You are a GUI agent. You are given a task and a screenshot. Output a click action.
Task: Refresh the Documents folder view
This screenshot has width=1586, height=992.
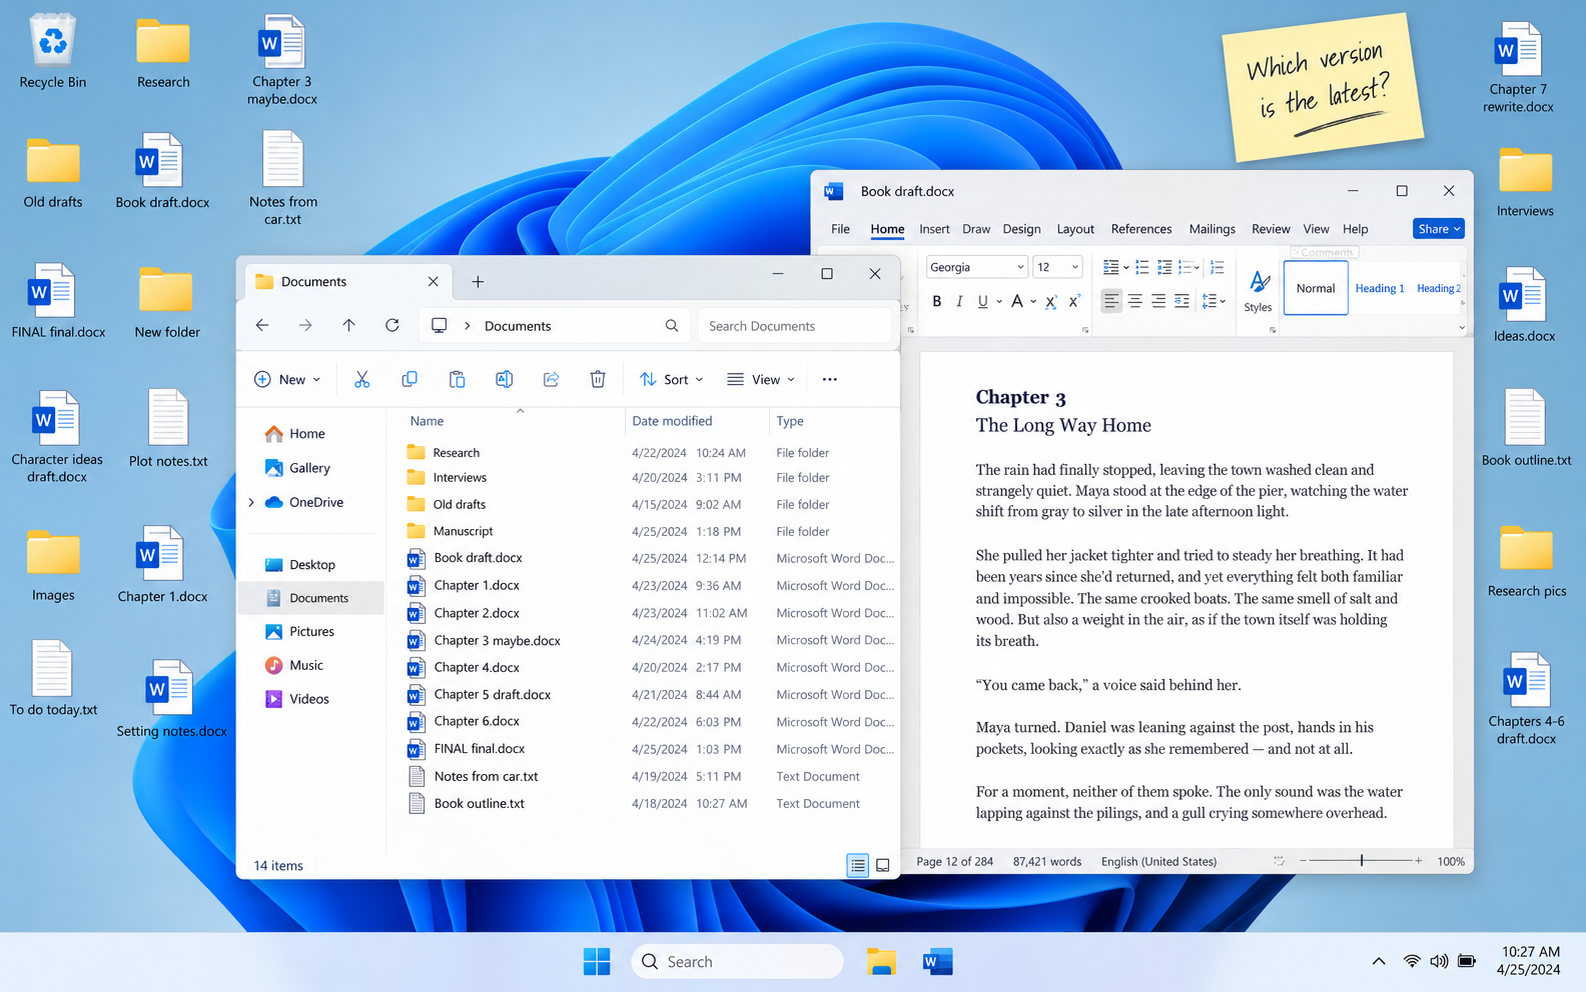click(x=392, y=325)
